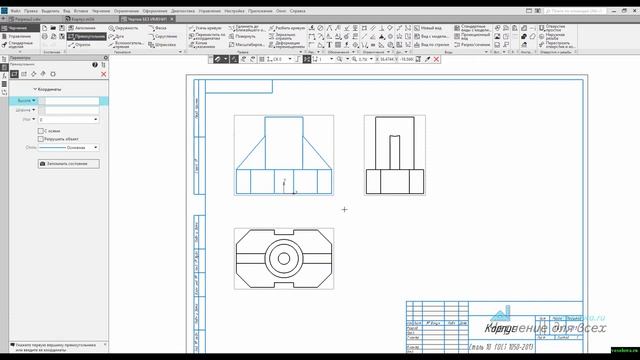Viewport: 640px width, 360px height.
Task: Click the Масштабировать tool
Action: pyautogui.click(x=247, y=44)
